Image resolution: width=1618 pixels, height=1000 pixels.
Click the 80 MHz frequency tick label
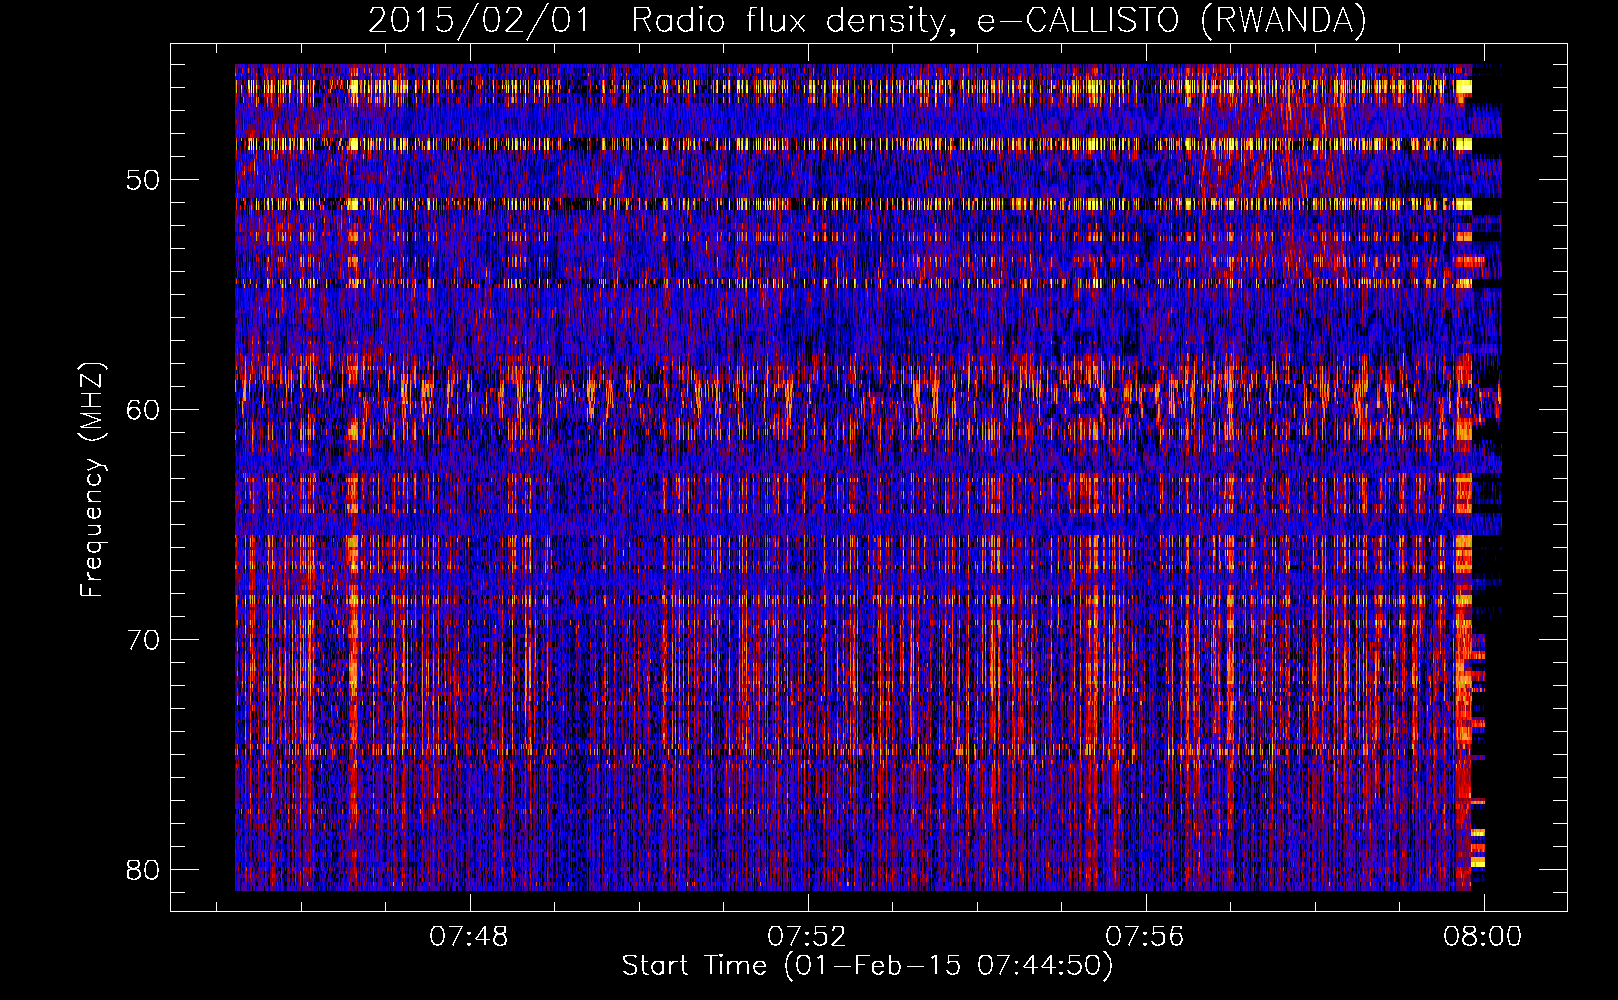[x=144, y=870]
